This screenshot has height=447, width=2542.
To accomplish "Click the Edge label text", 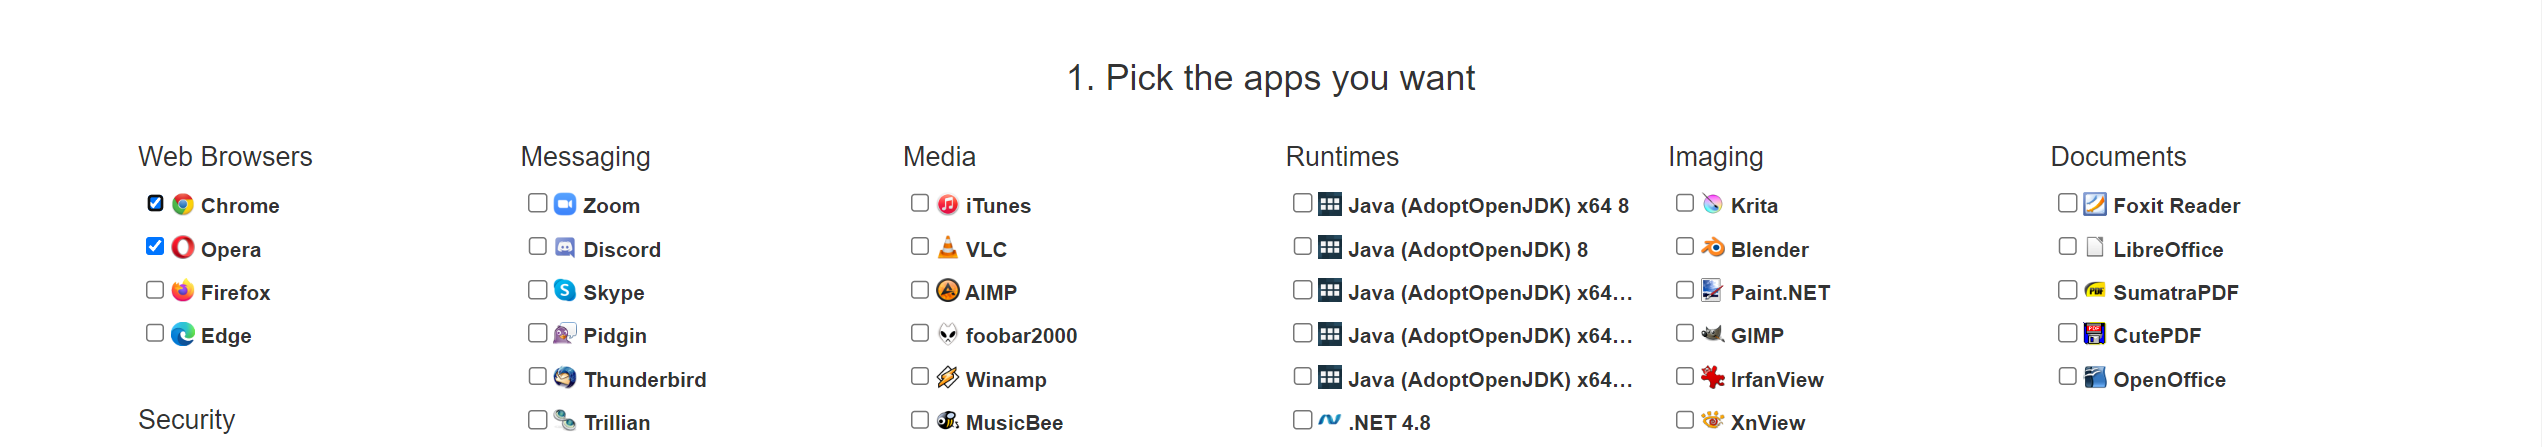I will coord(226,336).
